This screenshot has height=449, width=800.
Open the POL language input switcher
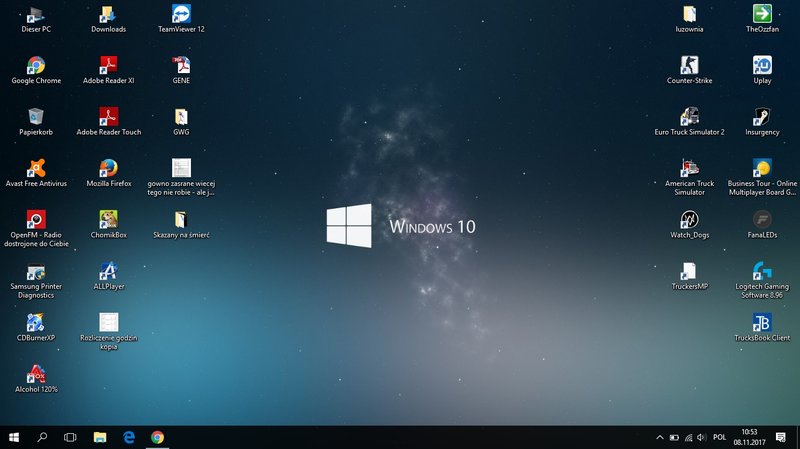(718, 437)
